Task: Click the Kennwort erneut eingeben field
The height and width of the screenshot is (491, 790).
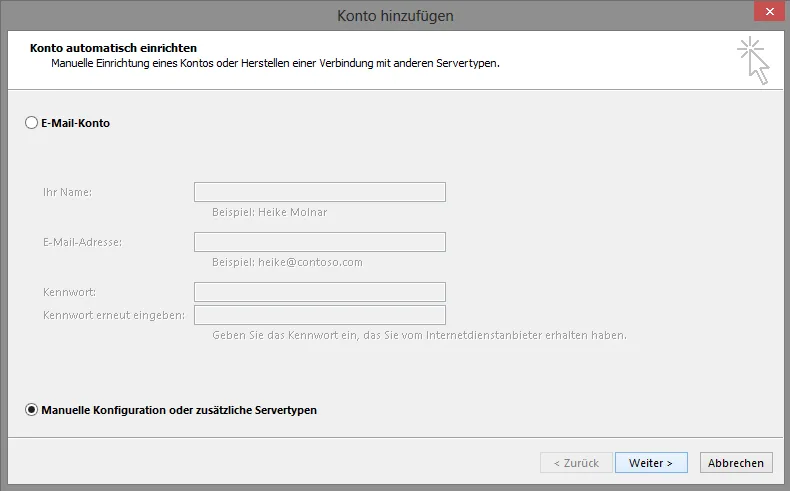Action: point(319,315)
